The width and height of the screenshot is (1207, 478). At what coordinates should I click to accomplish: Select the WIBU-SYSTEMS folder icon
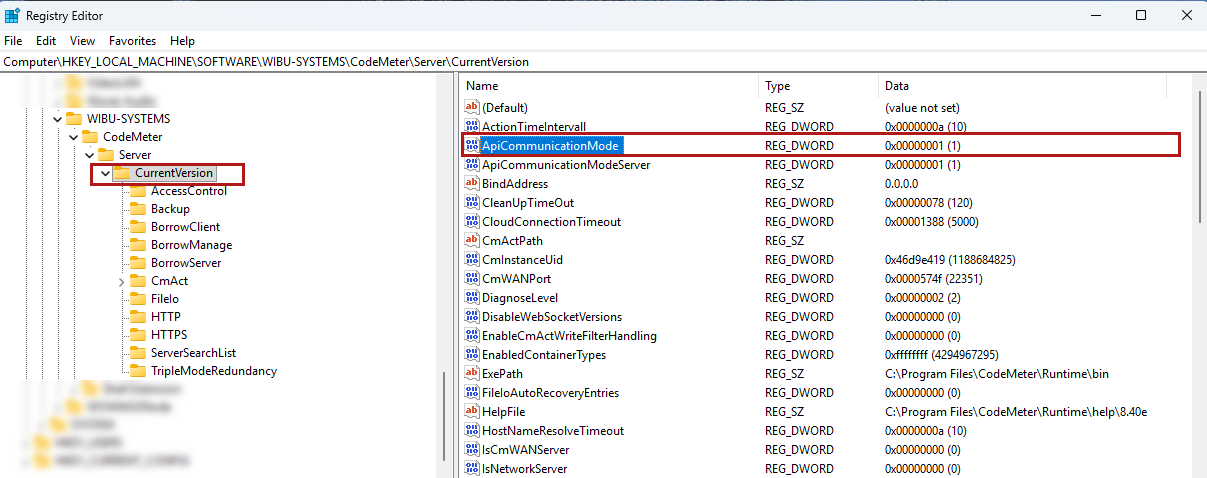[x=76, y=119]
